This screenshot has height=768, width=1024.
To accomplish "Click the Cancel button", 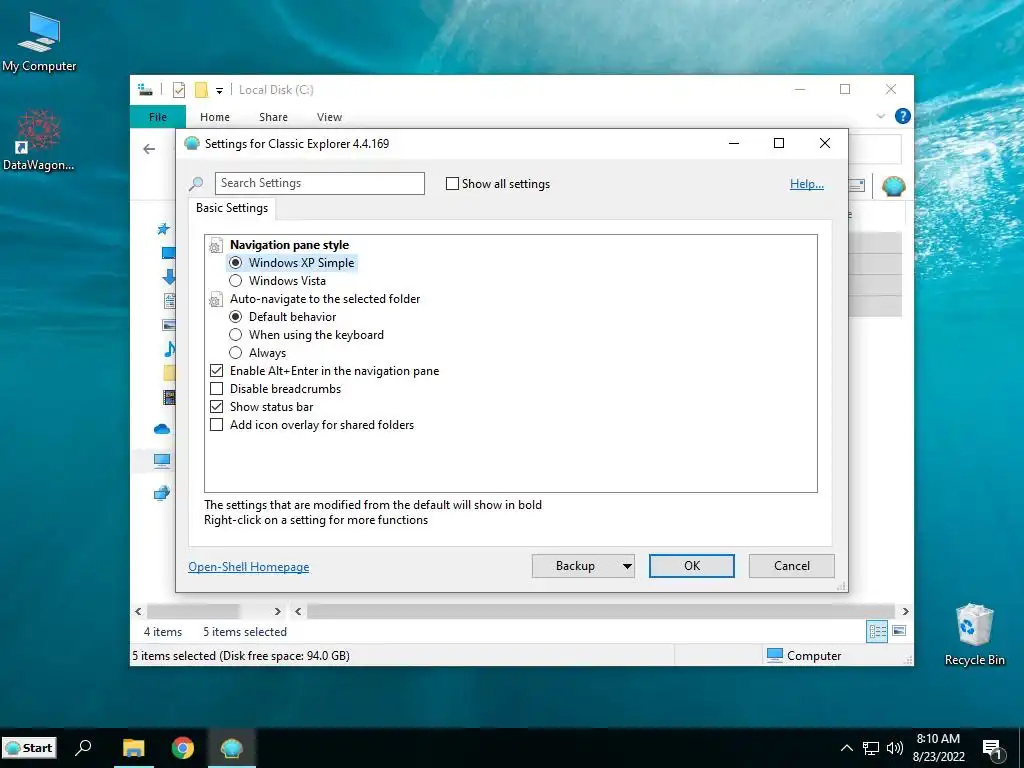I will pyautogui.click(x=792, y=566).
